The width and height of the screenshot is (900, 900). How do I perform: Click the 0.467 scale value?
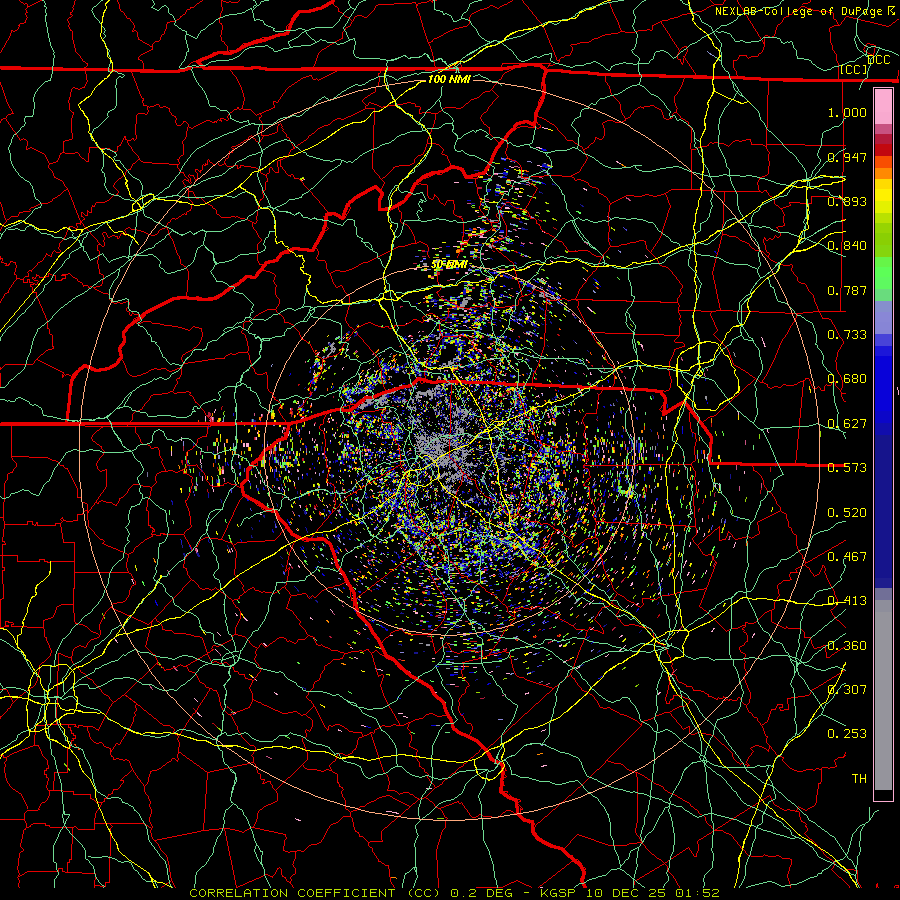(x=847, y=557)
